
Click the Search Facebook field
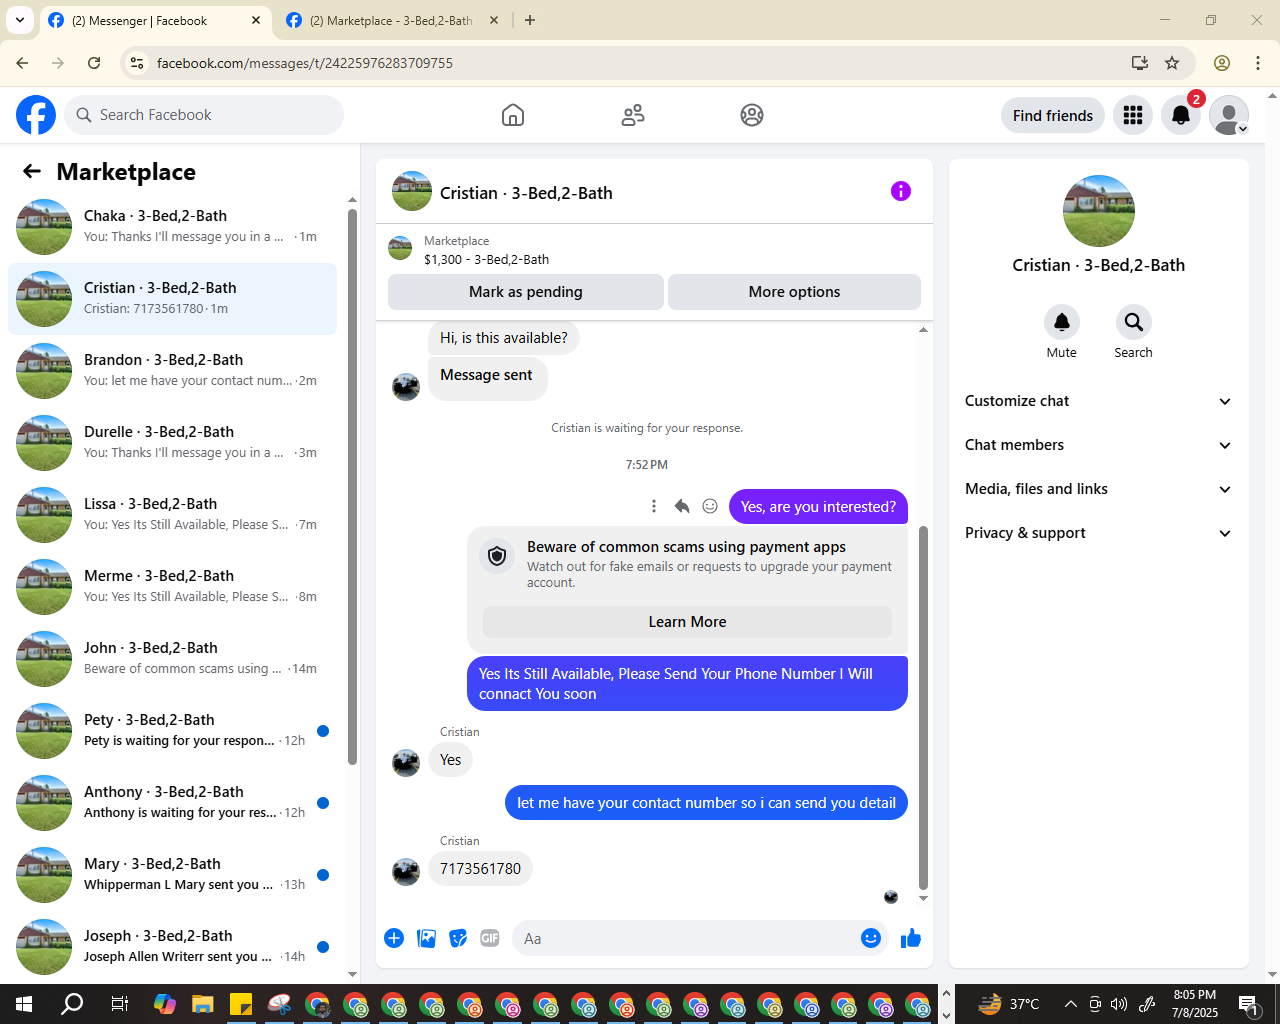point(204,115)
